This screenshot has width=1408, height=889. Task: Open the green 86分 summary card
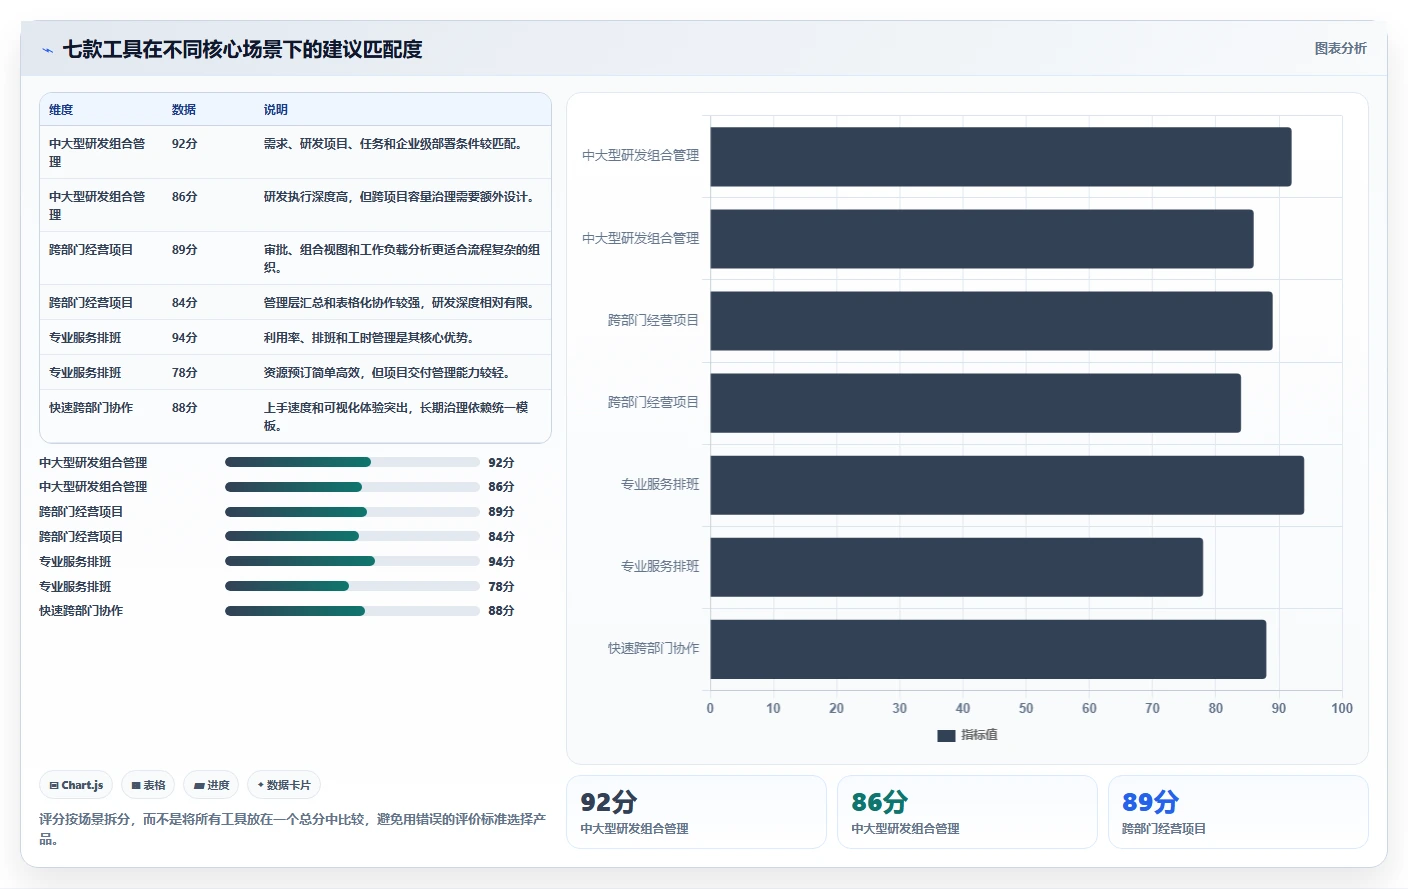click(x=967, y=812)
